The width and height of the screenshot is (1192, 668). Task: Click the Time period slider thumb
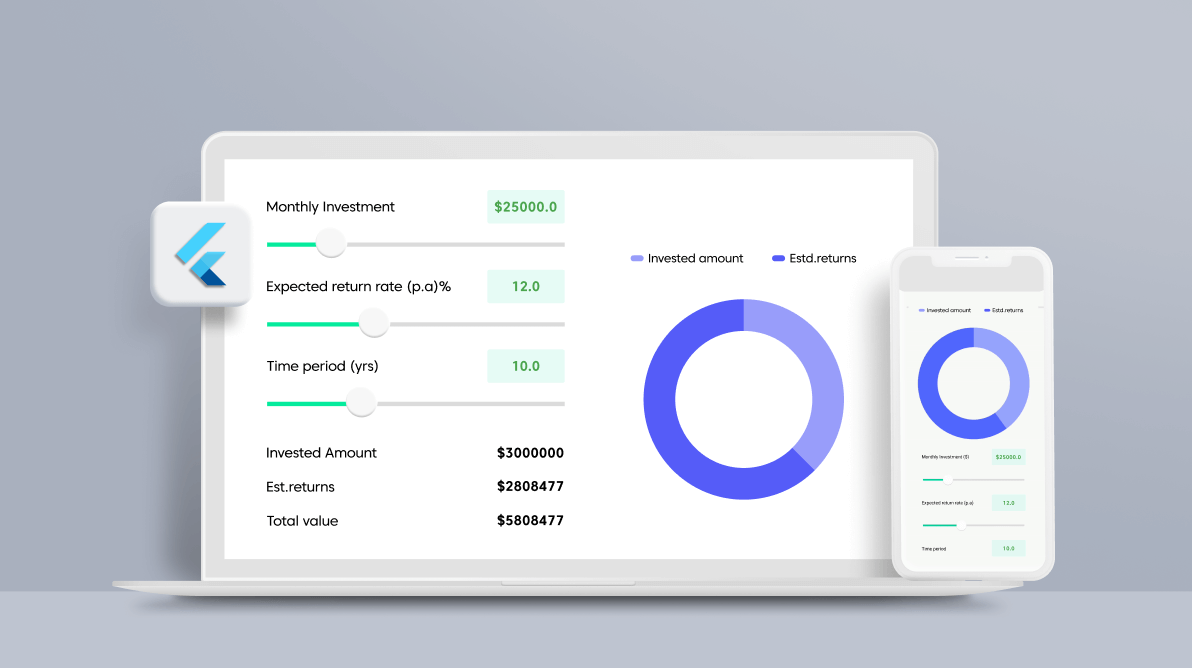click(x=360, y=403)
